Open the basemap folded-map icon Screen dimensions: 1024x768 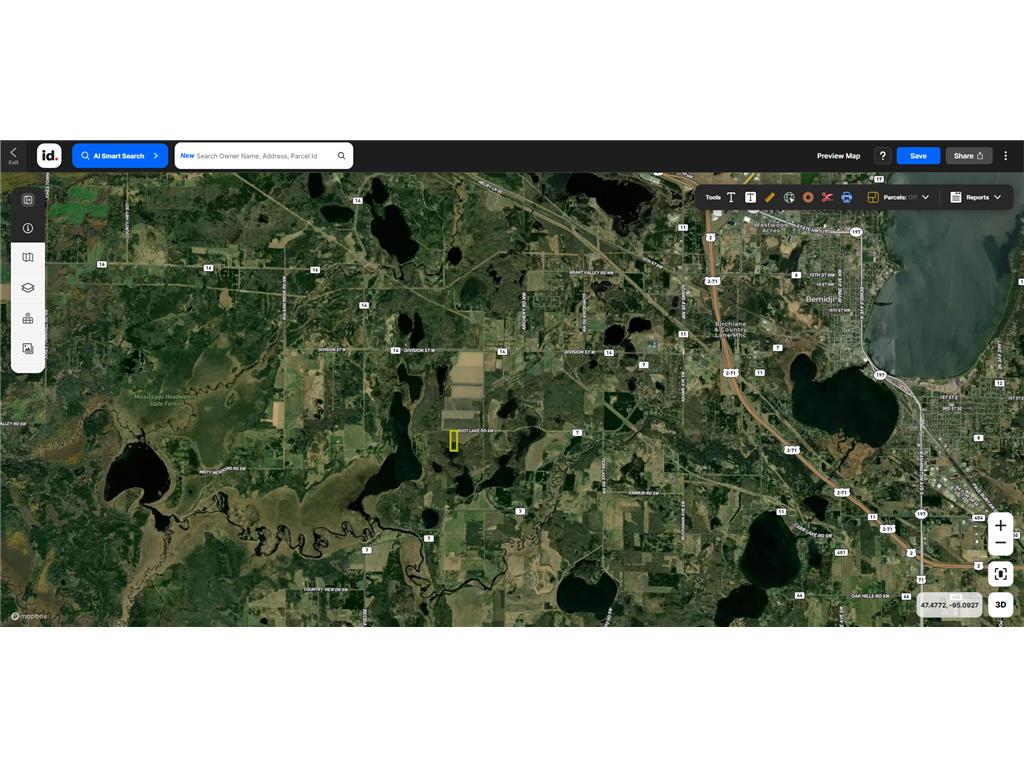coord(28,257)
